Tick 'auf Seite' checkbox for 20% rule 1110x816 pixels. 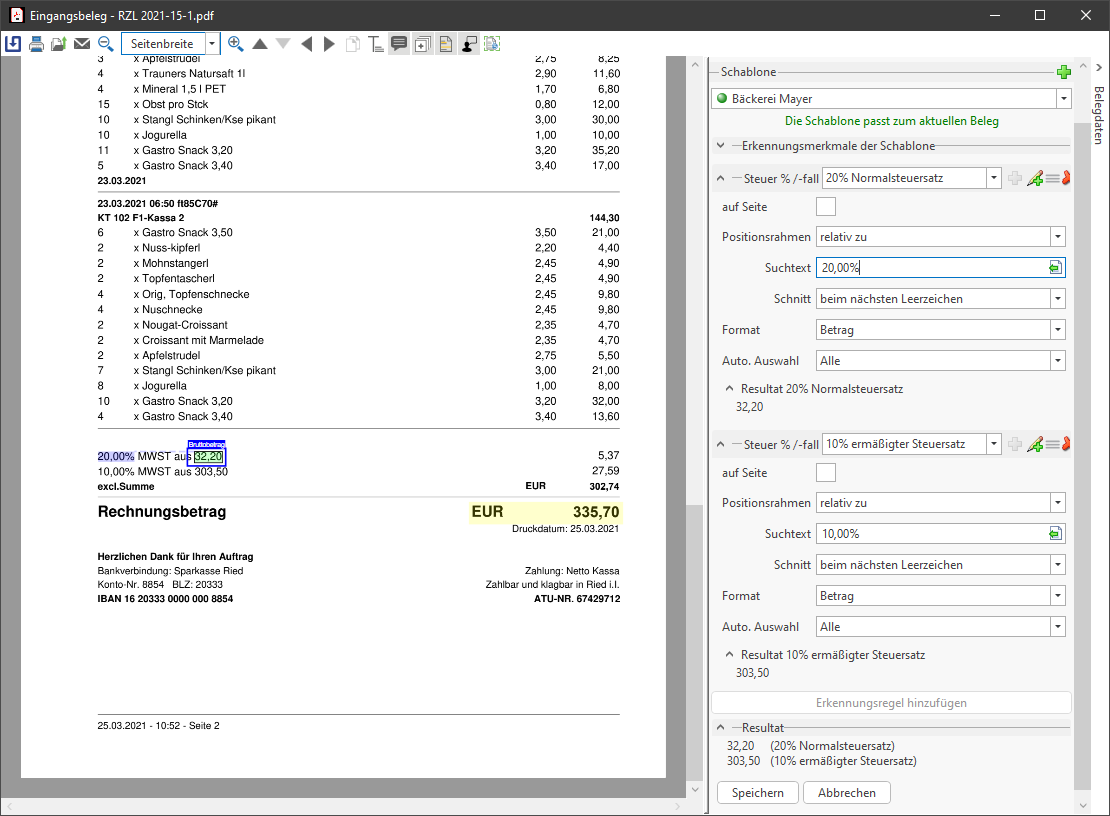(826, 207)
